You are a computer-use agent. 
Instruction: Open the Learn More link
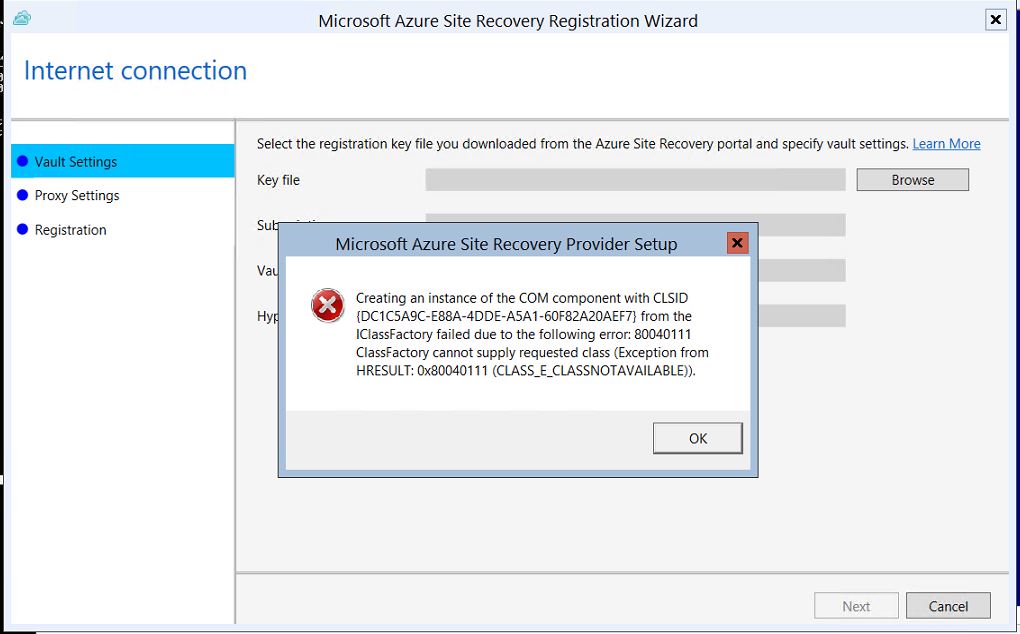tap(946, 144)
